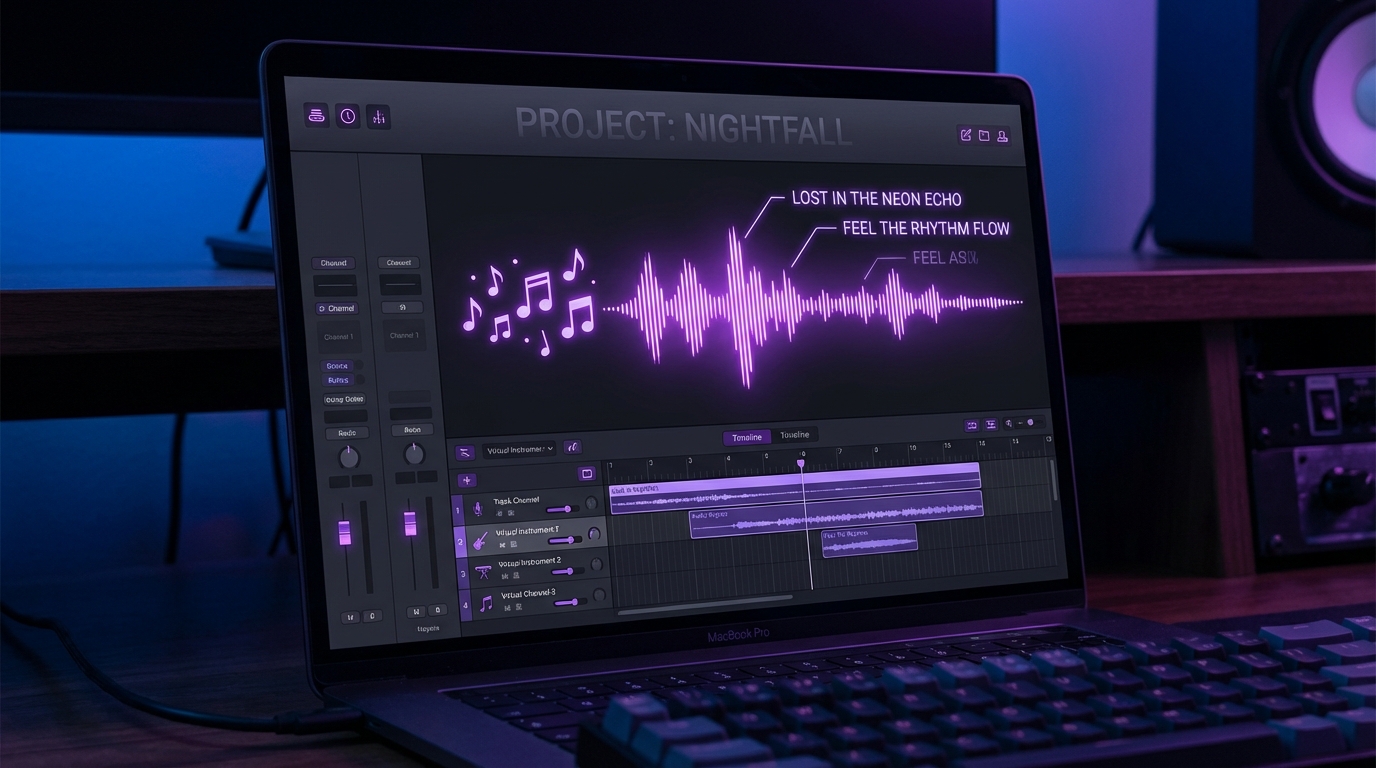The image size is (1376, 768).
Task: Open the folder icon at top right
Action: tap(984, 135)
